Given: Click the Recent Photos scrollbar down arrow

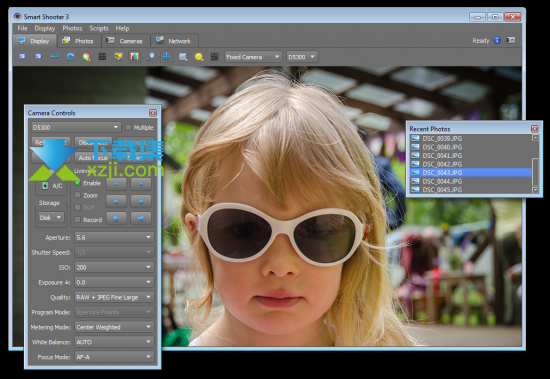Looking at the screenshot, I should pos(535,190).
